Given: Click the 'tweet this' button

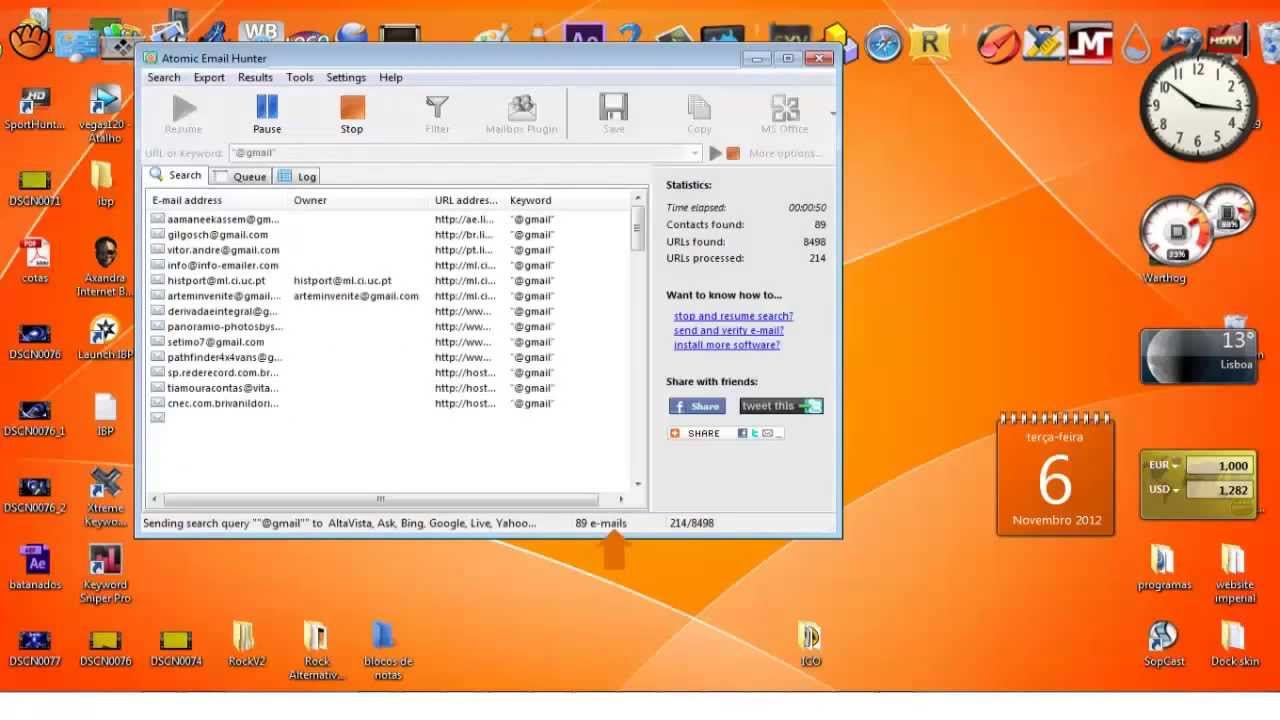Looking at the screenshot, I should pos(781,406).
